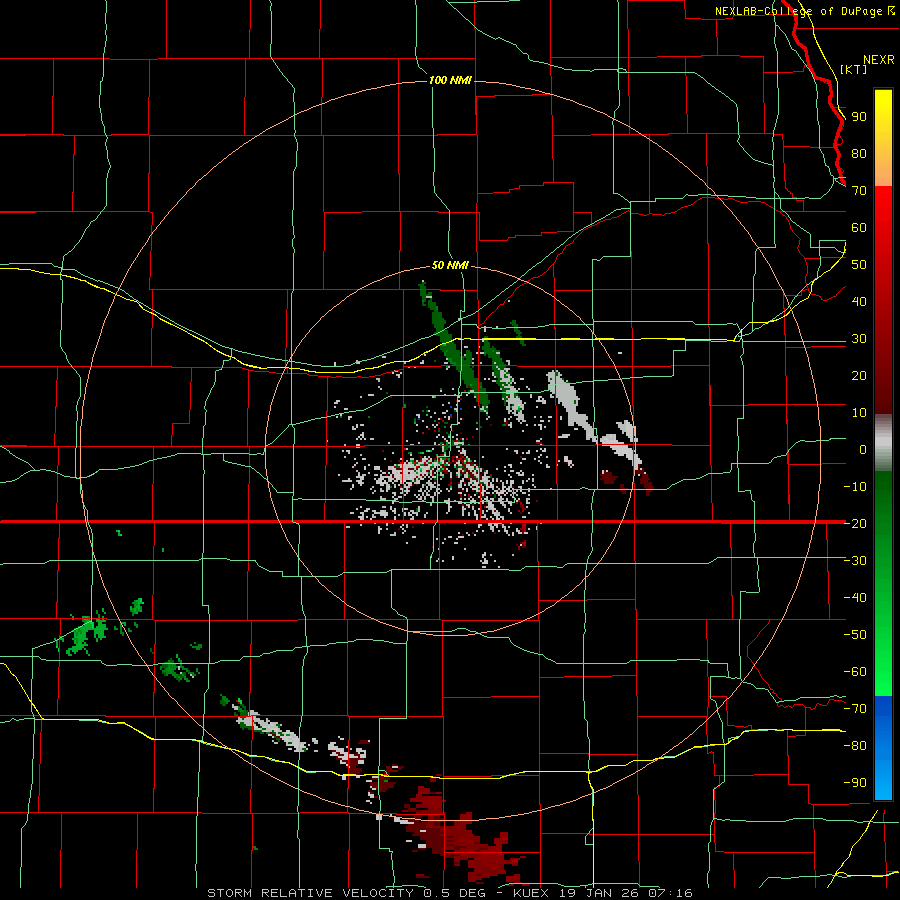Click the positive 90 scale value

[859, 117]
